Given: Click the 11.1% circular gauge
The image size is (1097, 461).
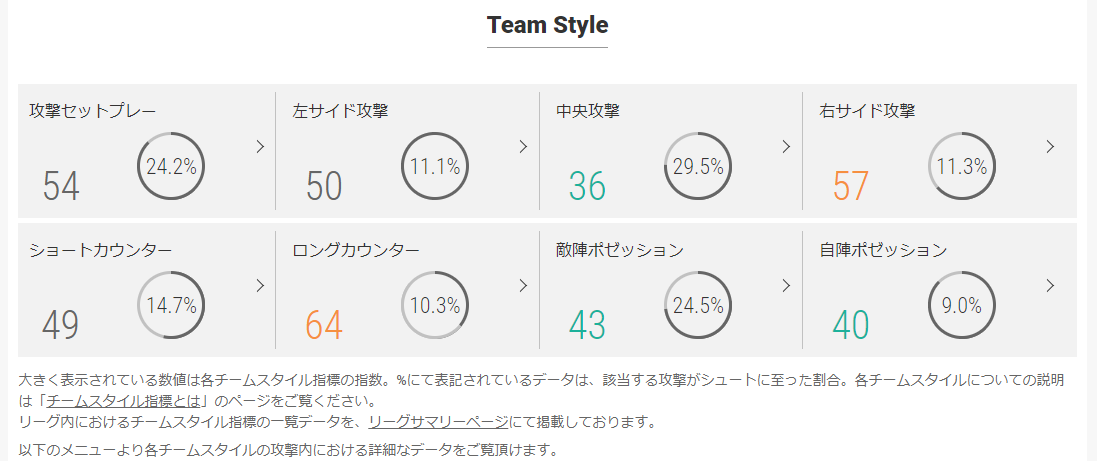Looking at the screenshot, I should [x=434, y=166].
